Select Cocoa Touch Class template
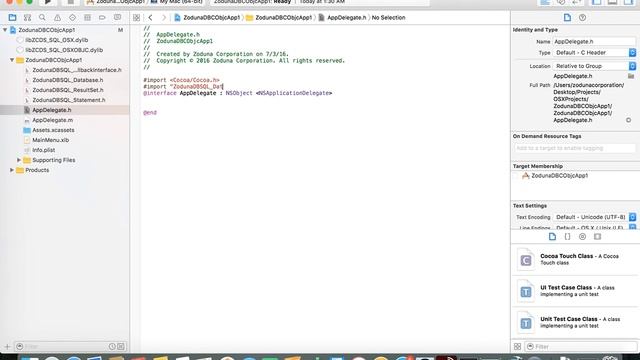The height and width of the screenshot is (360, 640). [x=576, y=259]
